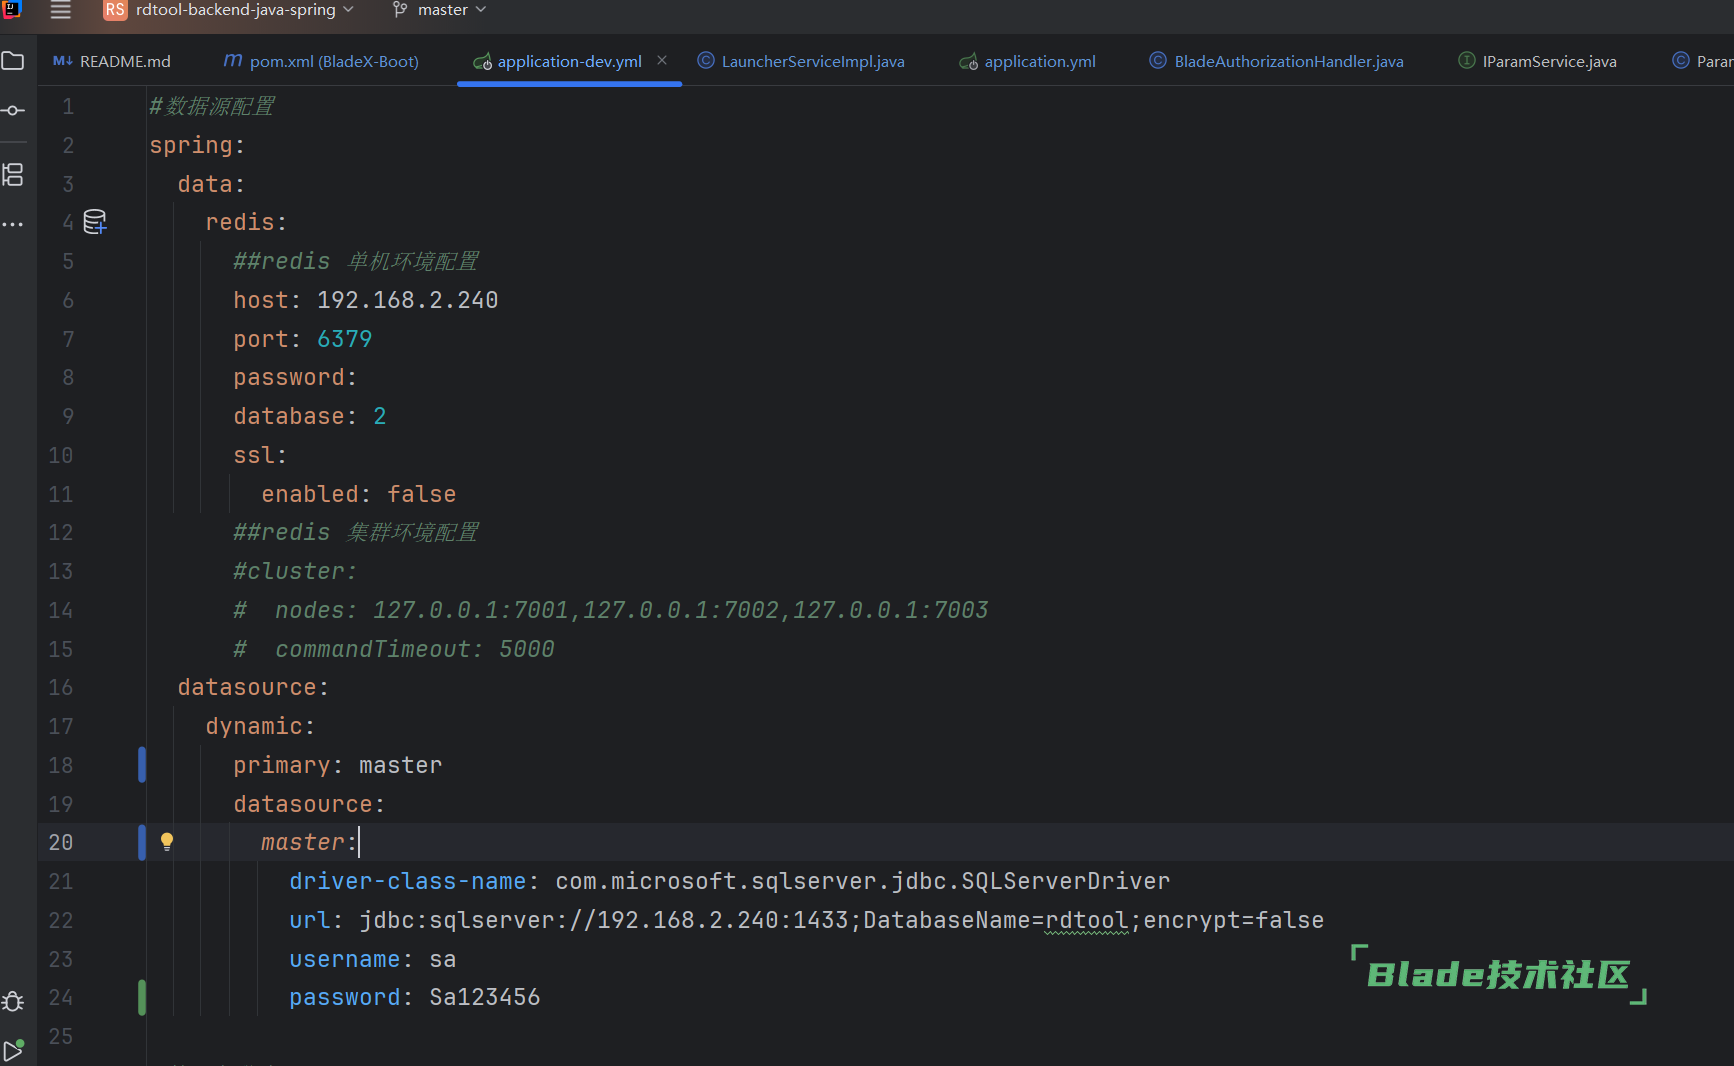
Task: Click the #数据源配置 comment on line 1
Action: pyautogui.click(x=212, y=106)
